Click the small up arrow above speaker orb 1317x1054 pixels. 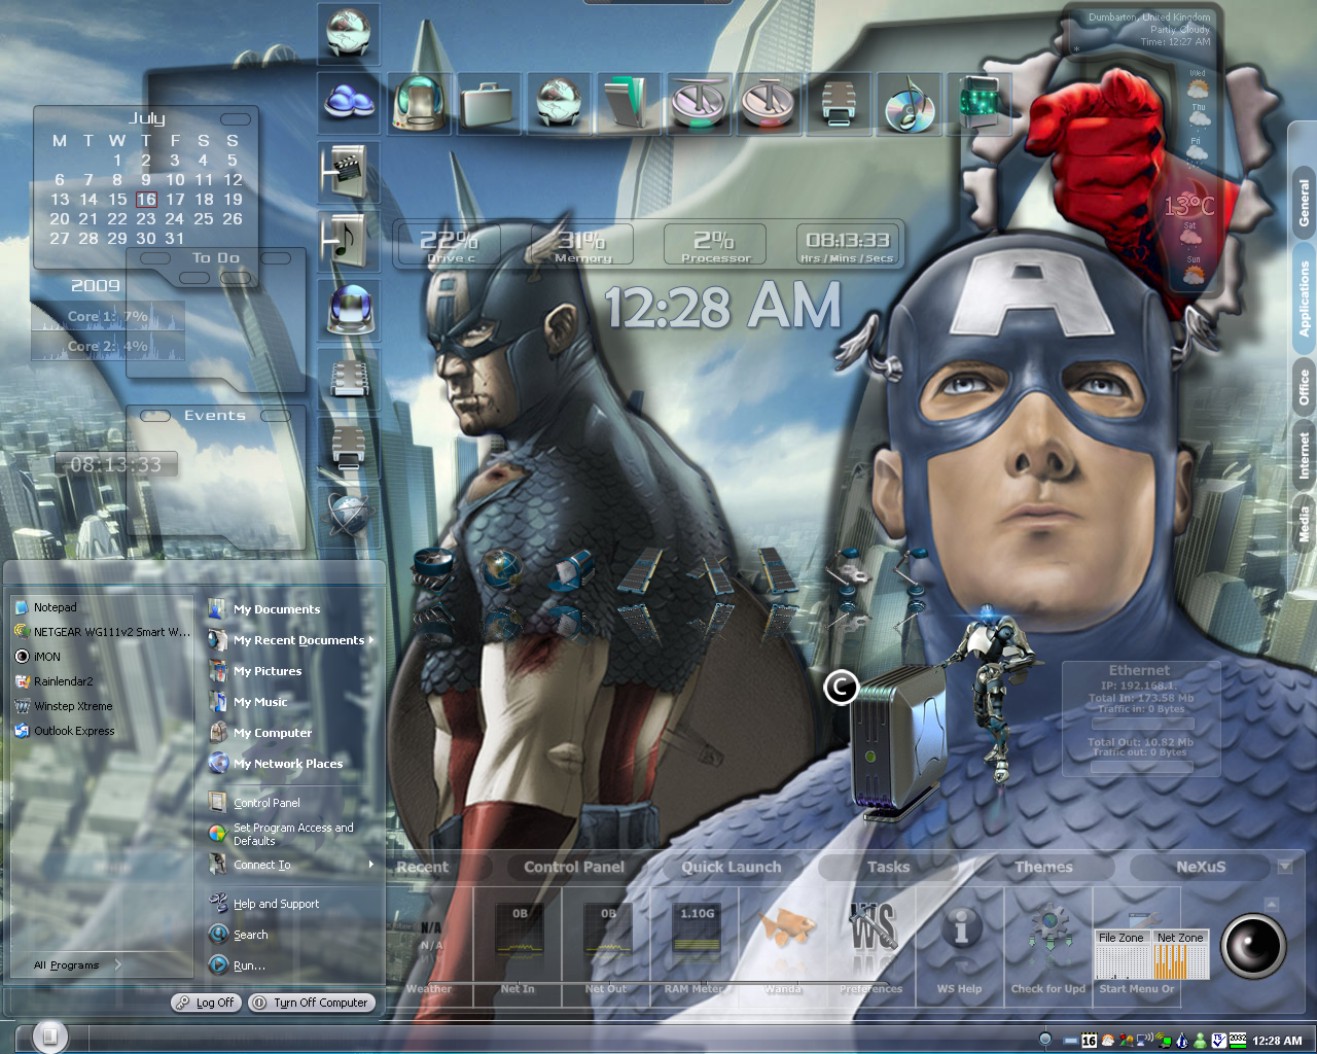(1271, 904)
